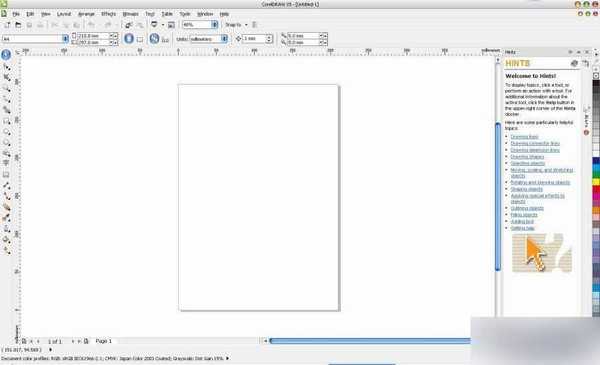Click the Hints docker help icon

click(574, 64)
